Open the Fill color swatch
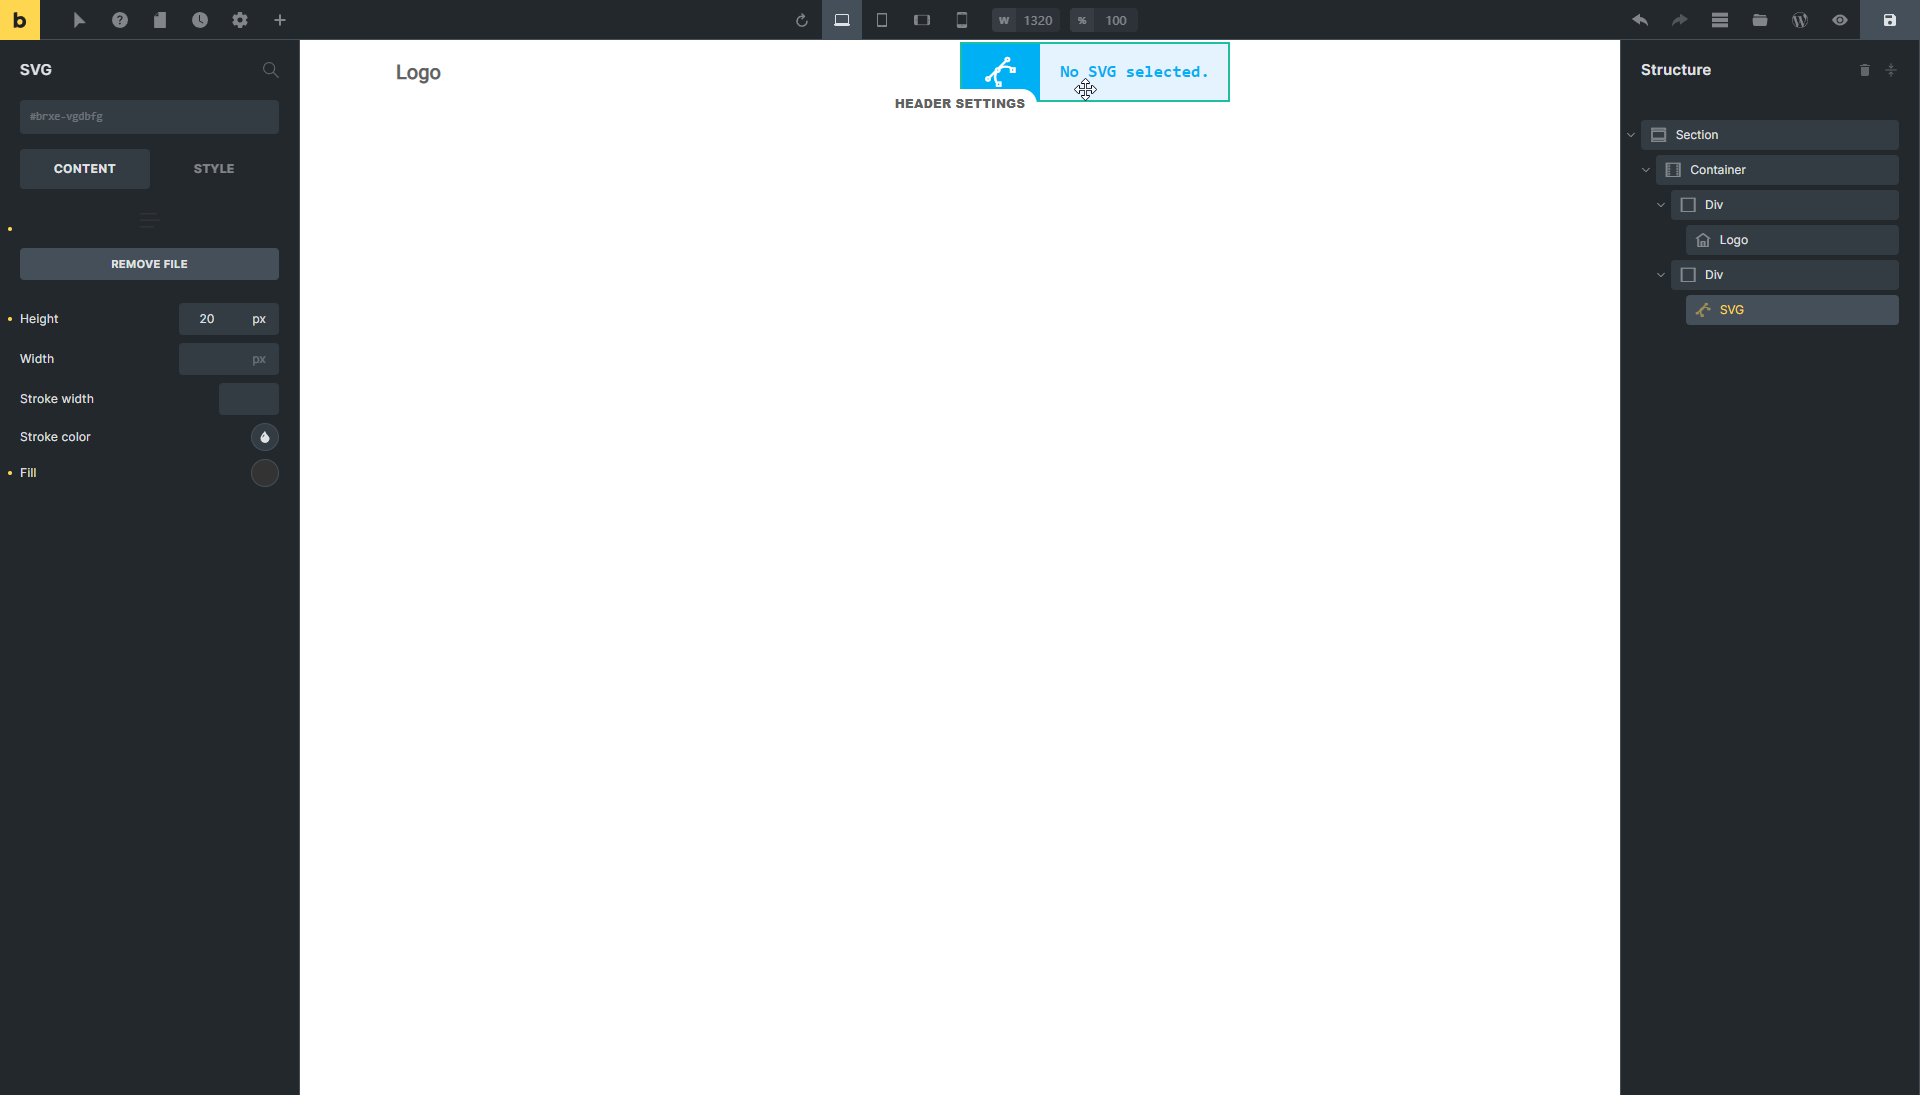The height and width of the screenshot is (1095, 1920). pos(265,473)
